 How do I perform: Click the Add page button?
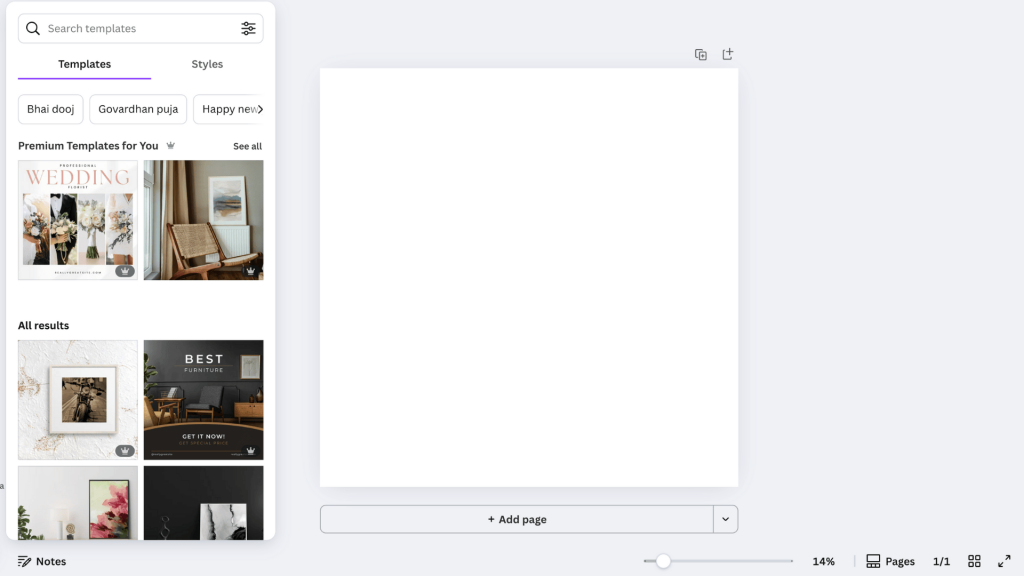point(517,519)
